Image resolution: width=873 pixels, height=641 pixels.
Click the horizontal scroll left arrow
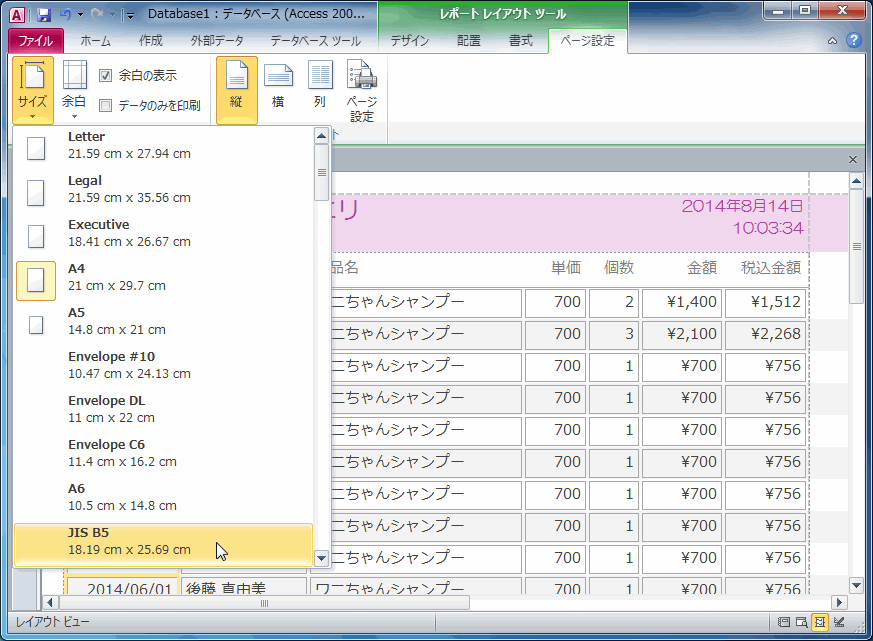click(x=50, y=603)
